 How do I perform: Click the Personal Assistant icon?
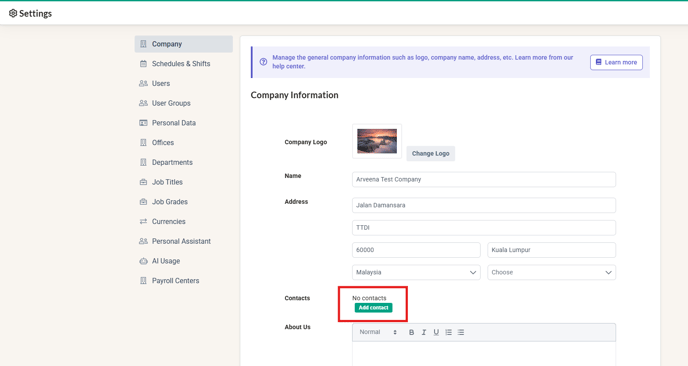[143, 241]
